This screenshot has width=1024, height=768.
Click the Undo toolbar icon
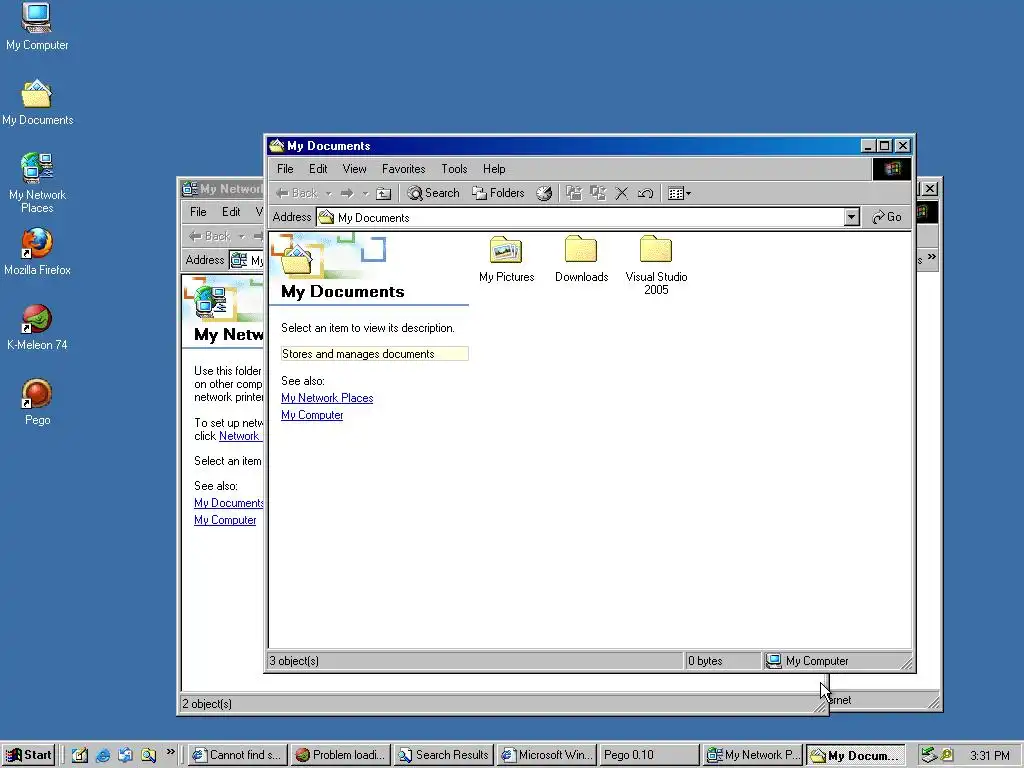coord(645,193)
